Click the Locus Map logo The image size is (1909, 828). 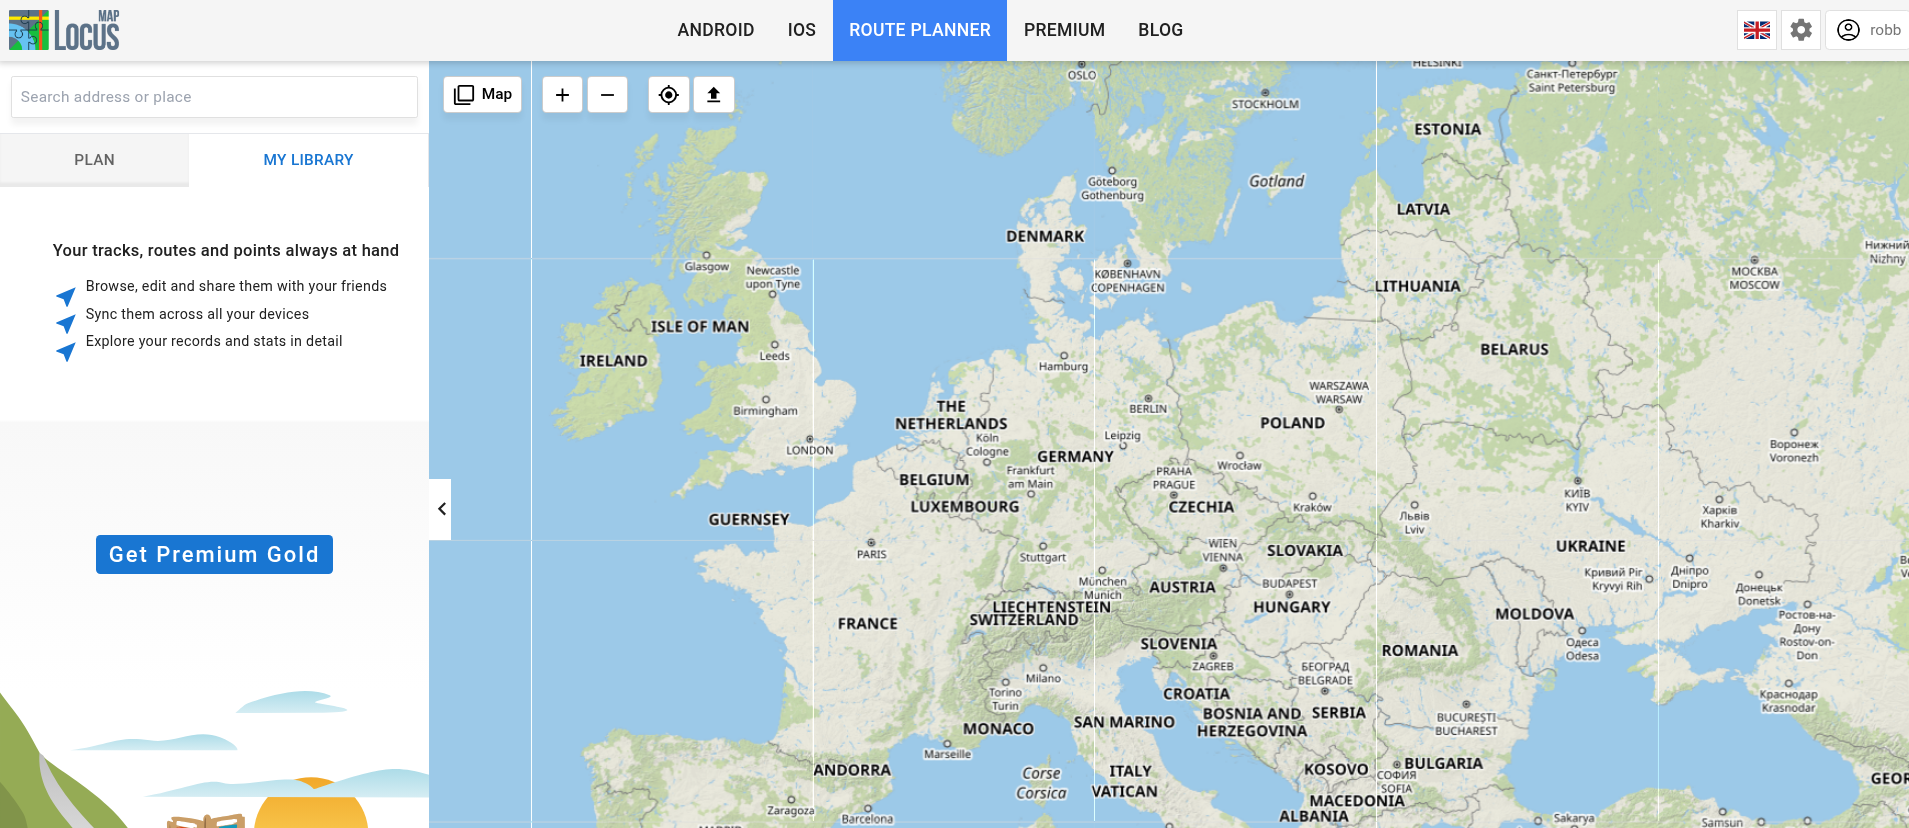point(64,30)
